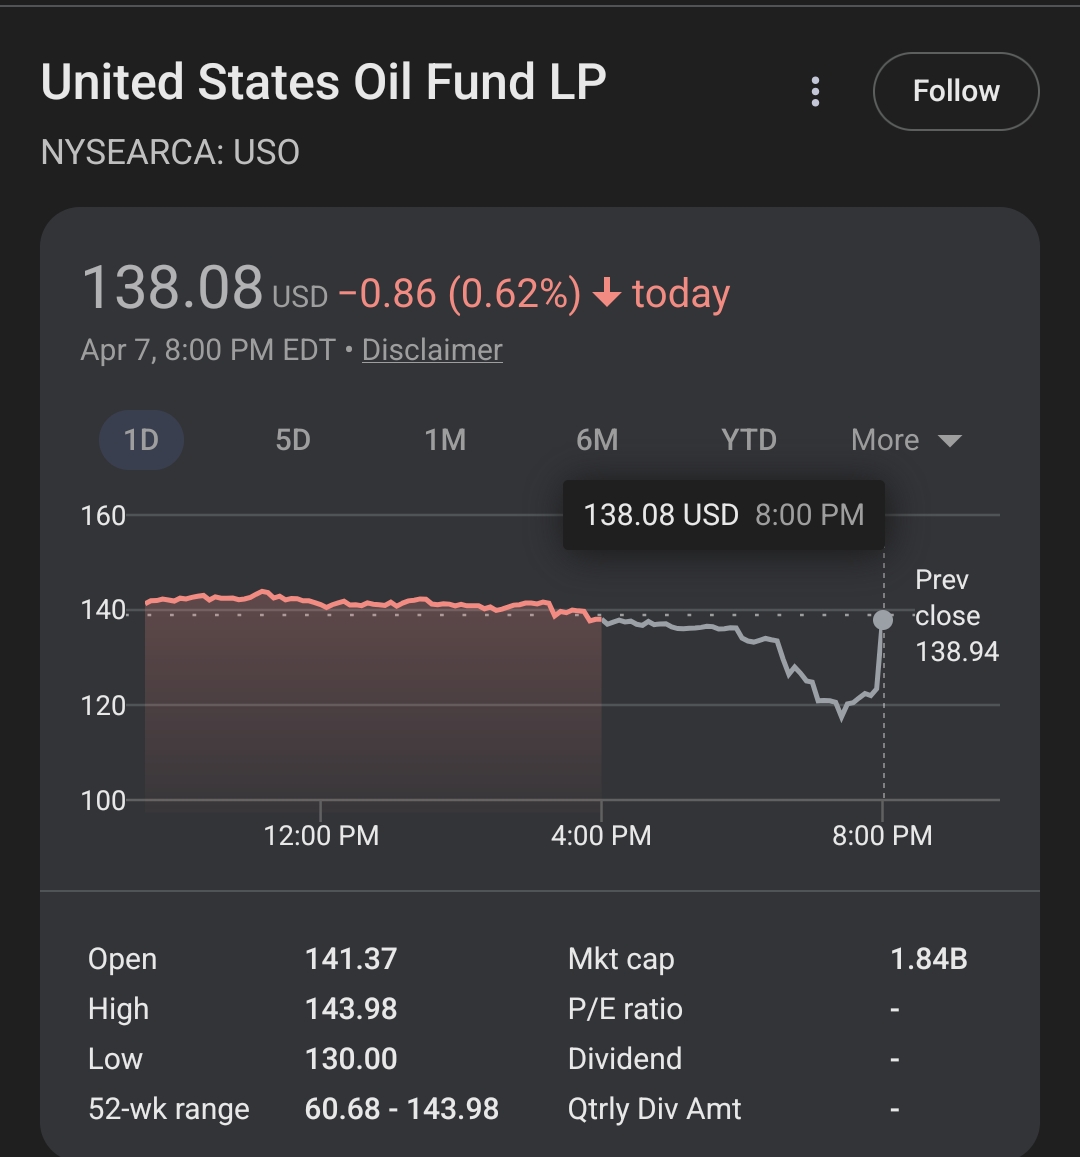Click the dropdown arrow beside More
The image size is (1080, 1157).
click(950, 441)
